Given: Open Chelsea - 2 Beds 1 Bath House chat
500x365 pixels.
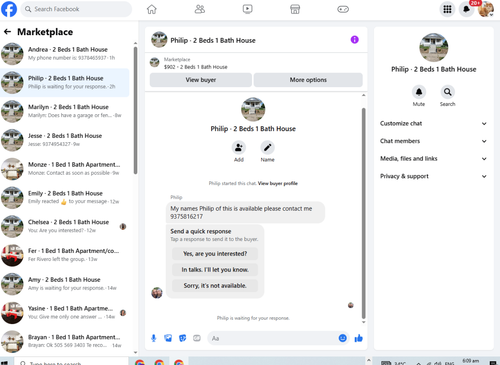Looking at the screenshot, I should point(65,226).
